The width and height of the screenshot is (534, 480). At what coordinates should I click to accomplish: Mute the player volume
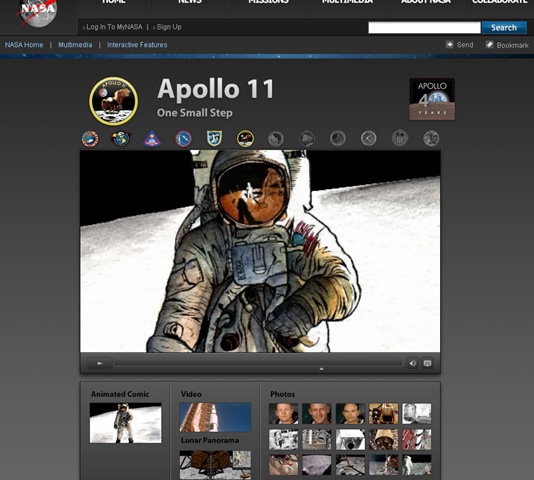pos(413,363)
